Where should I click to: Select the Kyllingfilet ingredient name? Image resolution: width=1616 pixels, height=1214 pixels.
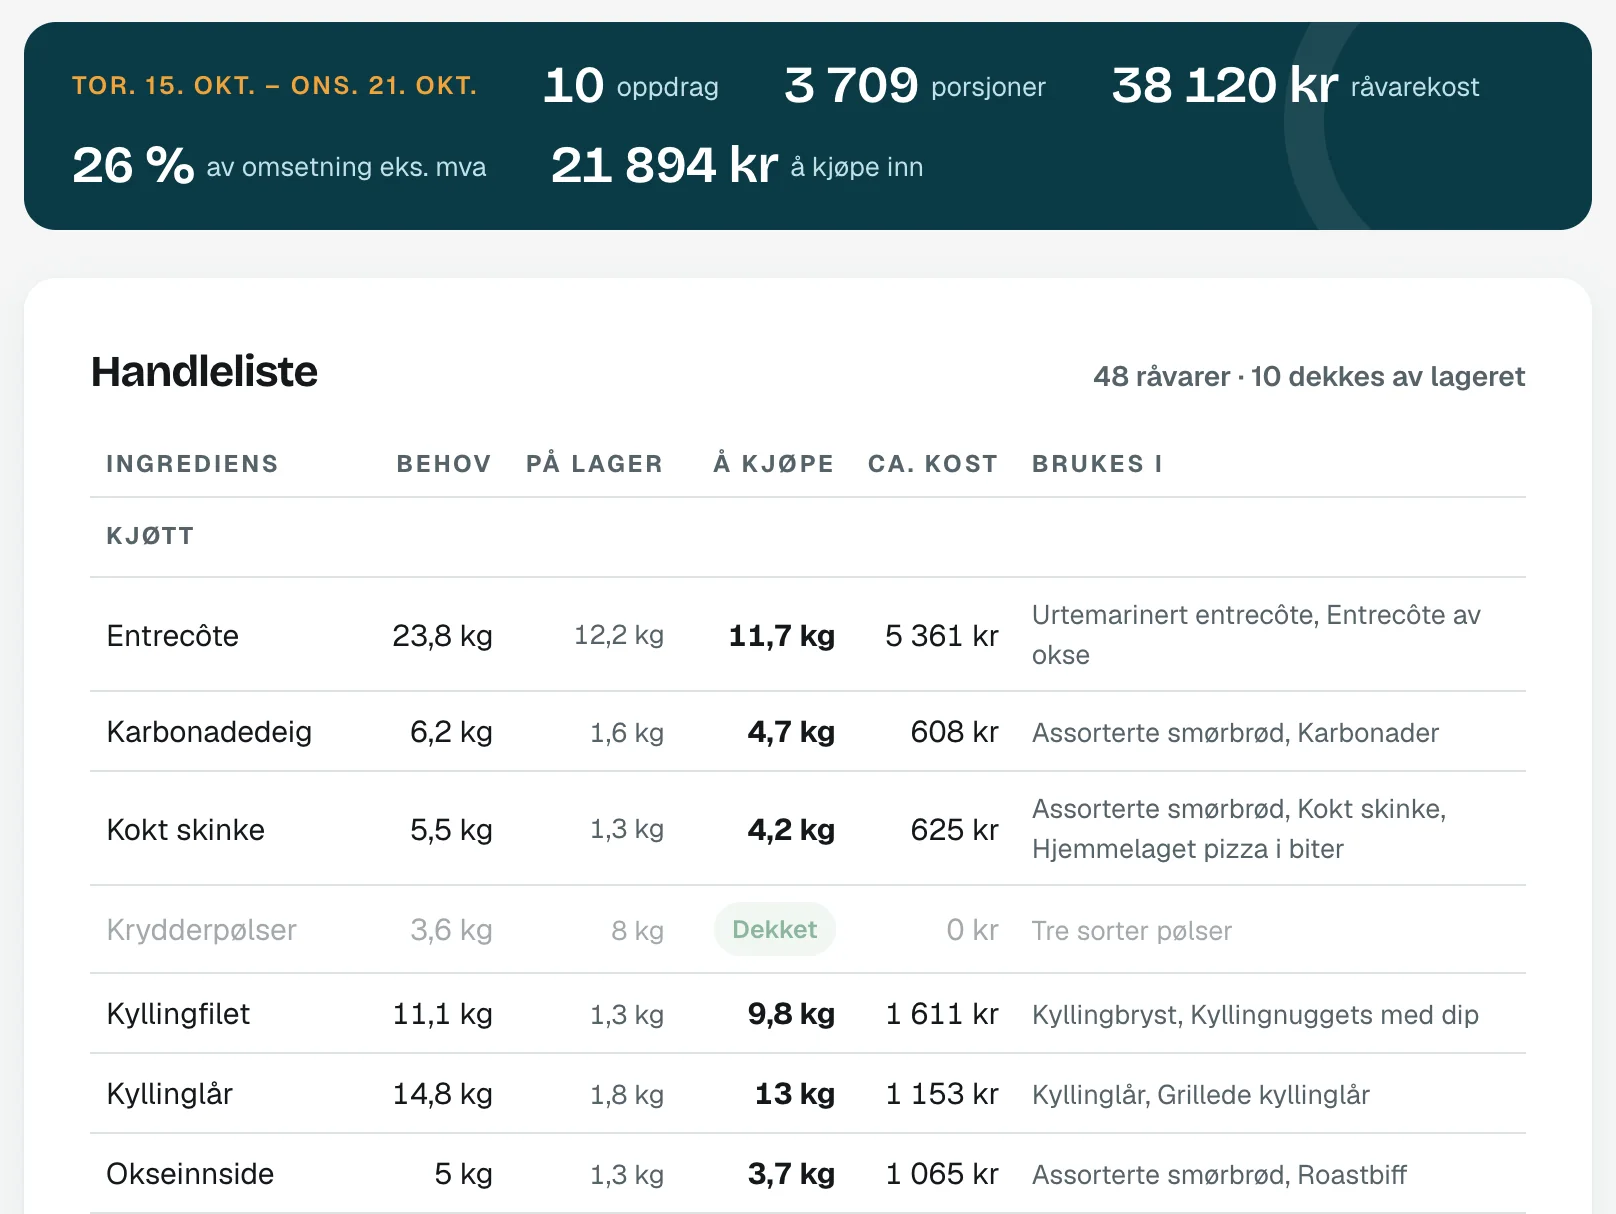(179, 1014)
